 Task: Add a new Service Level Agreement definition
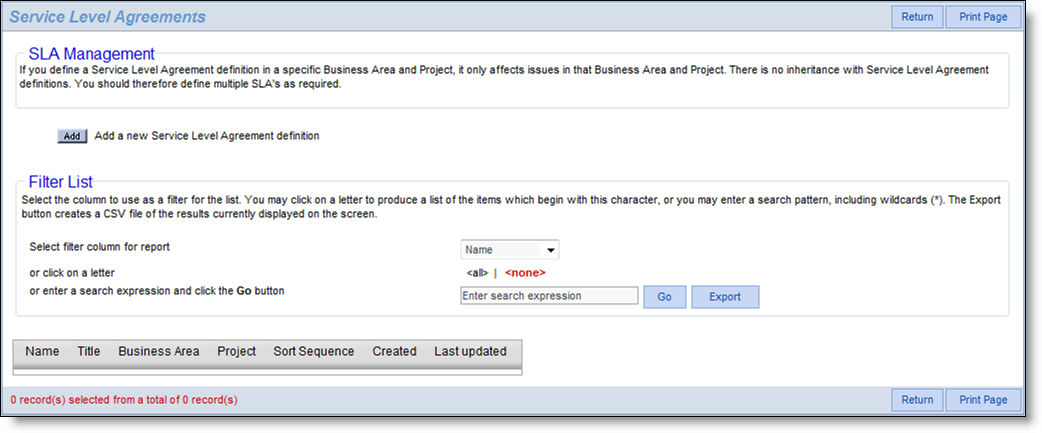tap(72, 136)
